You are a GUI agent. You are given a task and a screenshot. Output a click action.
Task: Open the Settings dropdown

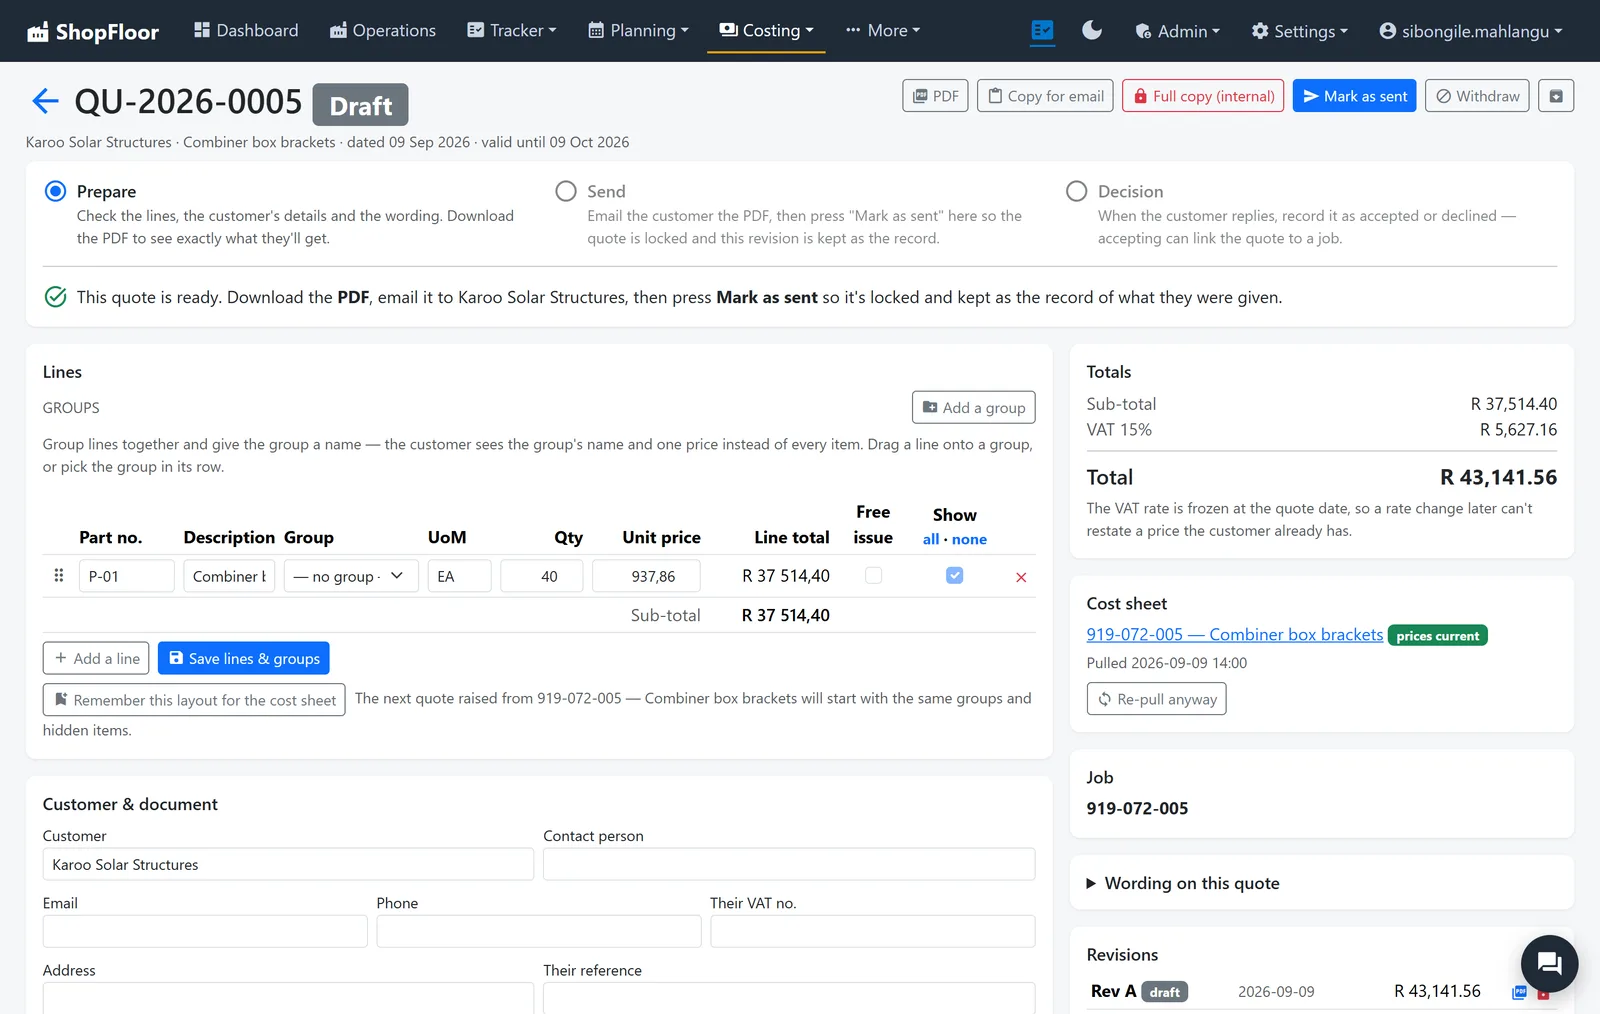[1299, 31]
